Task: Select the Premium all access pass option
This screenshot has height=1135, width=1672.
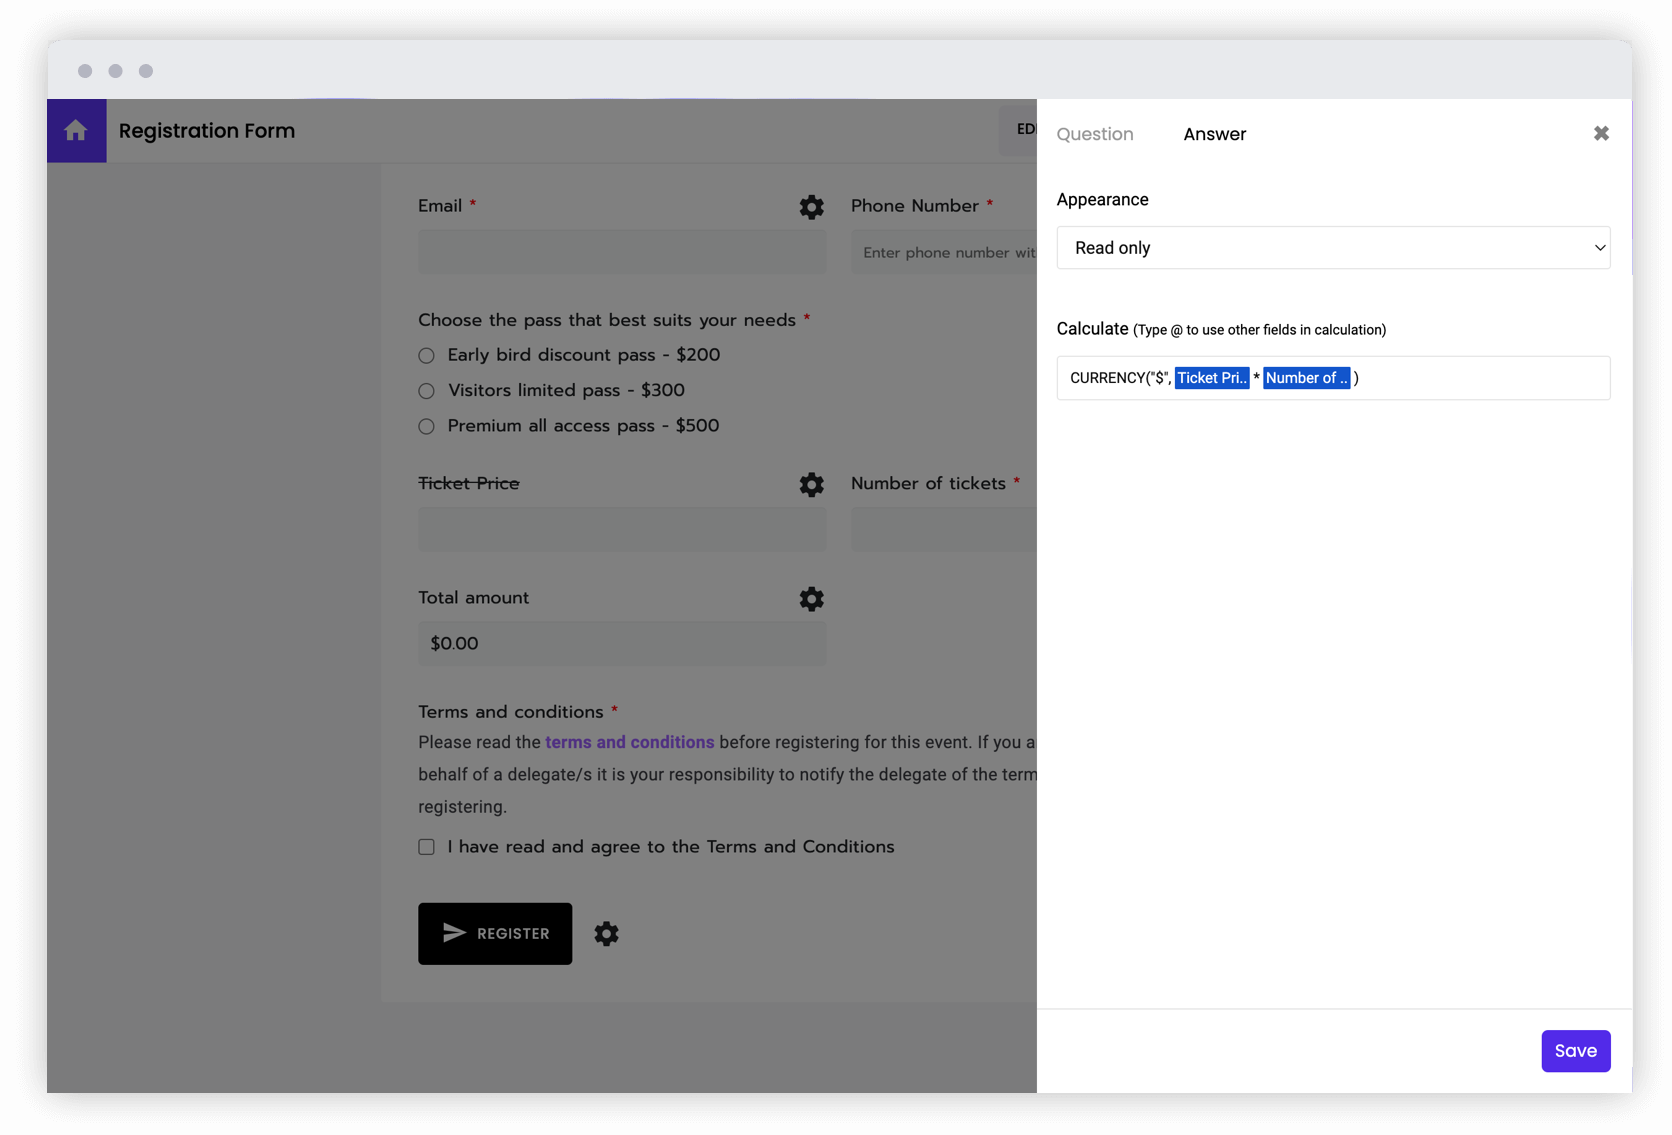Action: pos(426,426)
